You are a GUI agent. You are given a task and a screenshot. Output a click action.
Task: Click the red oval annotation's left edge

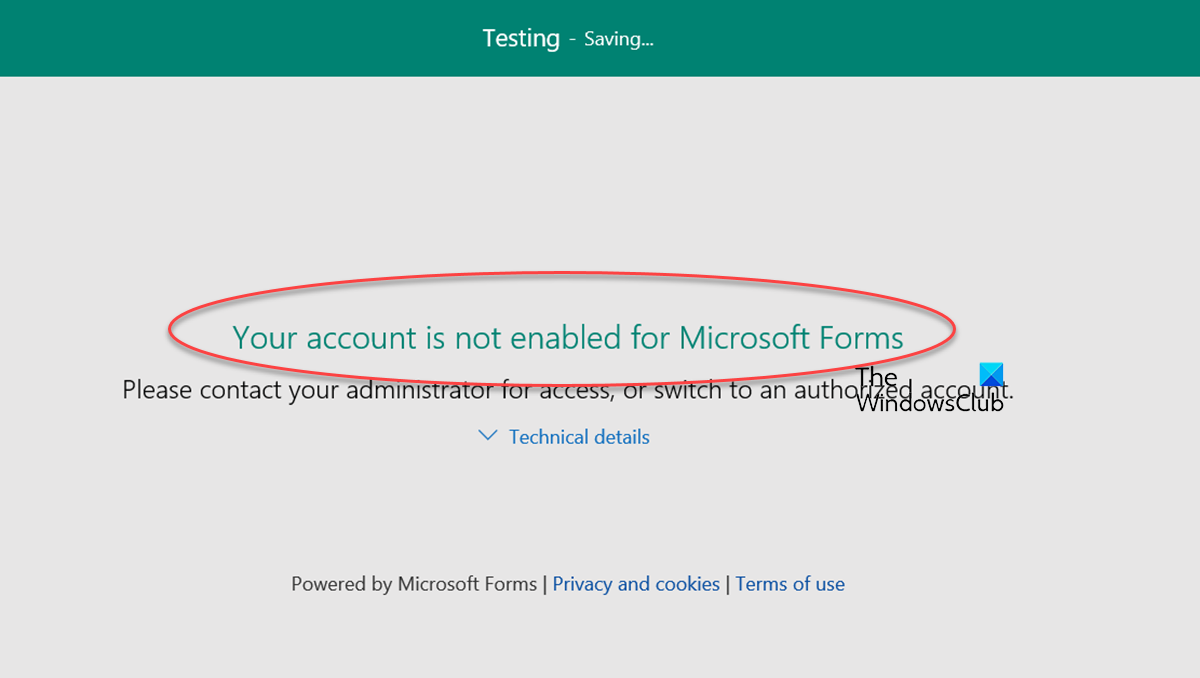[170, 330]
